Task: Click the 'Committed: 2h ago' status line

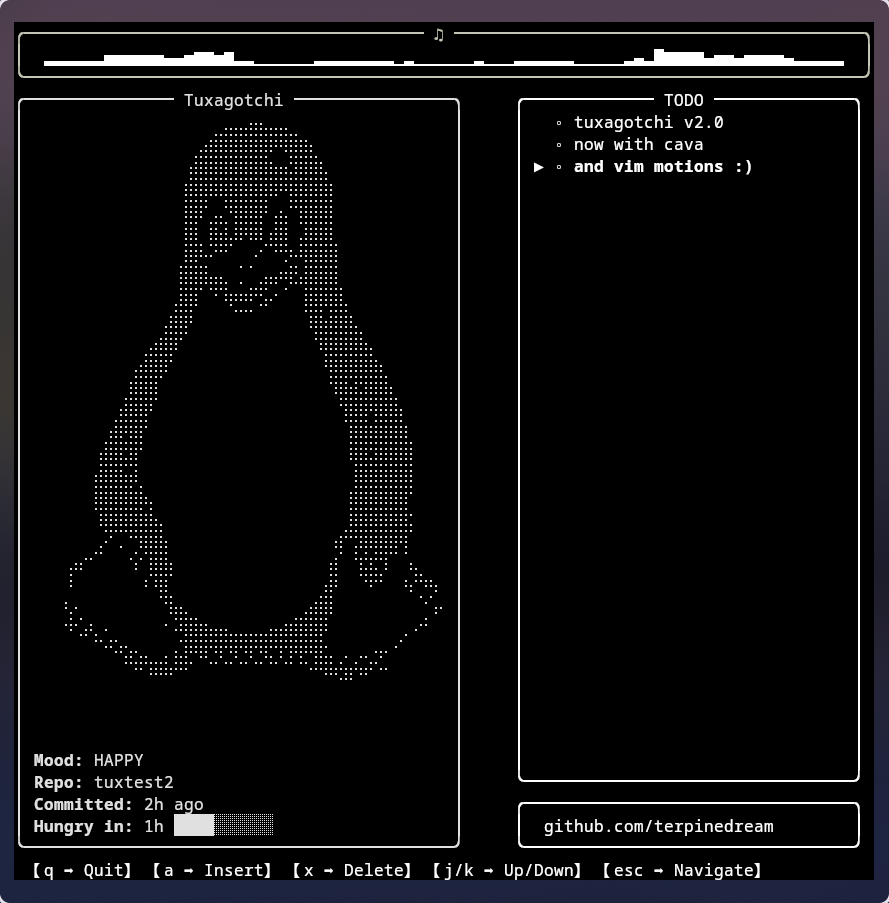Action: pos(119,804)
